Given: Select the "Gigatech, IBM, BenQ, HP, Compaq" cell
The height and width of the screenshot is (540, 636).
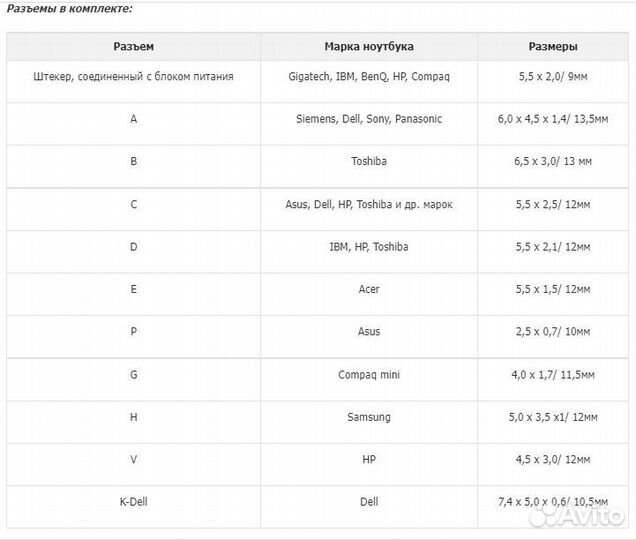Looking at the screenshot, I should pyautogui.click(x=369, y=76).
